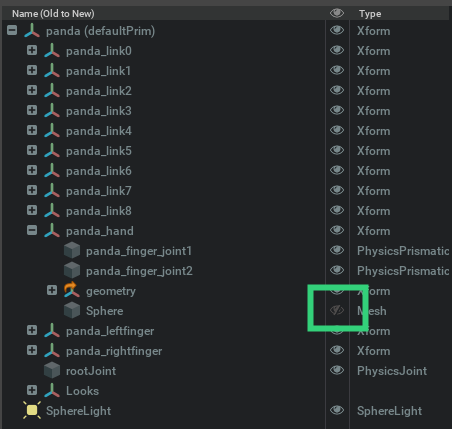
Task: Expand the panda_link5 node
Action: tap(32, 150)
